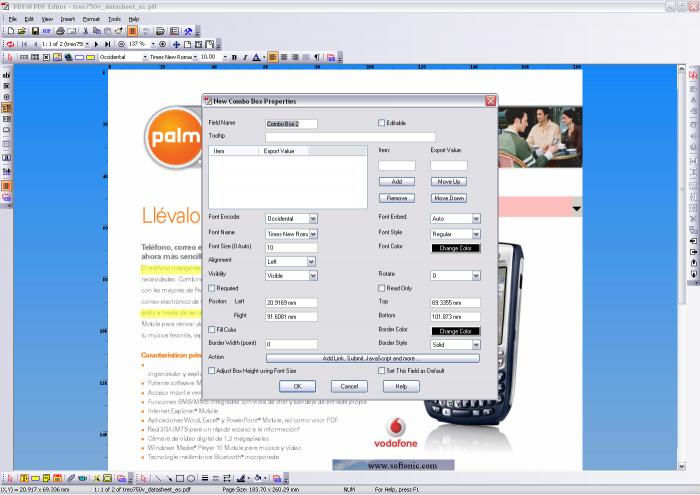Open the Alignment dropdown
The image size is (700, 495).
click(311, 262)
